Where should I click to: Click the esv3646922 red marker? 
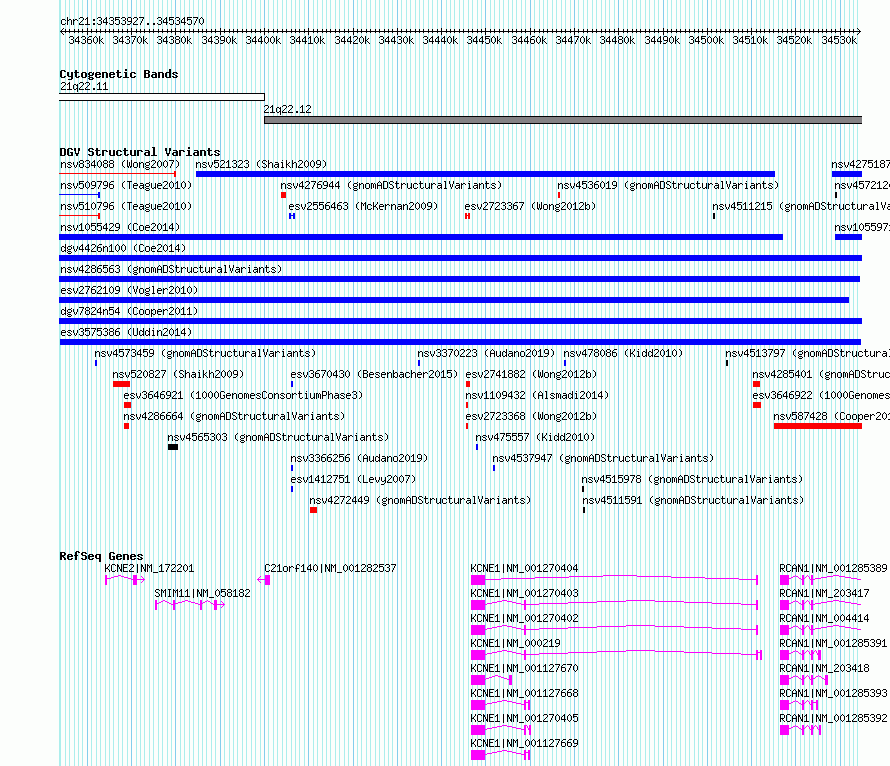757,405
